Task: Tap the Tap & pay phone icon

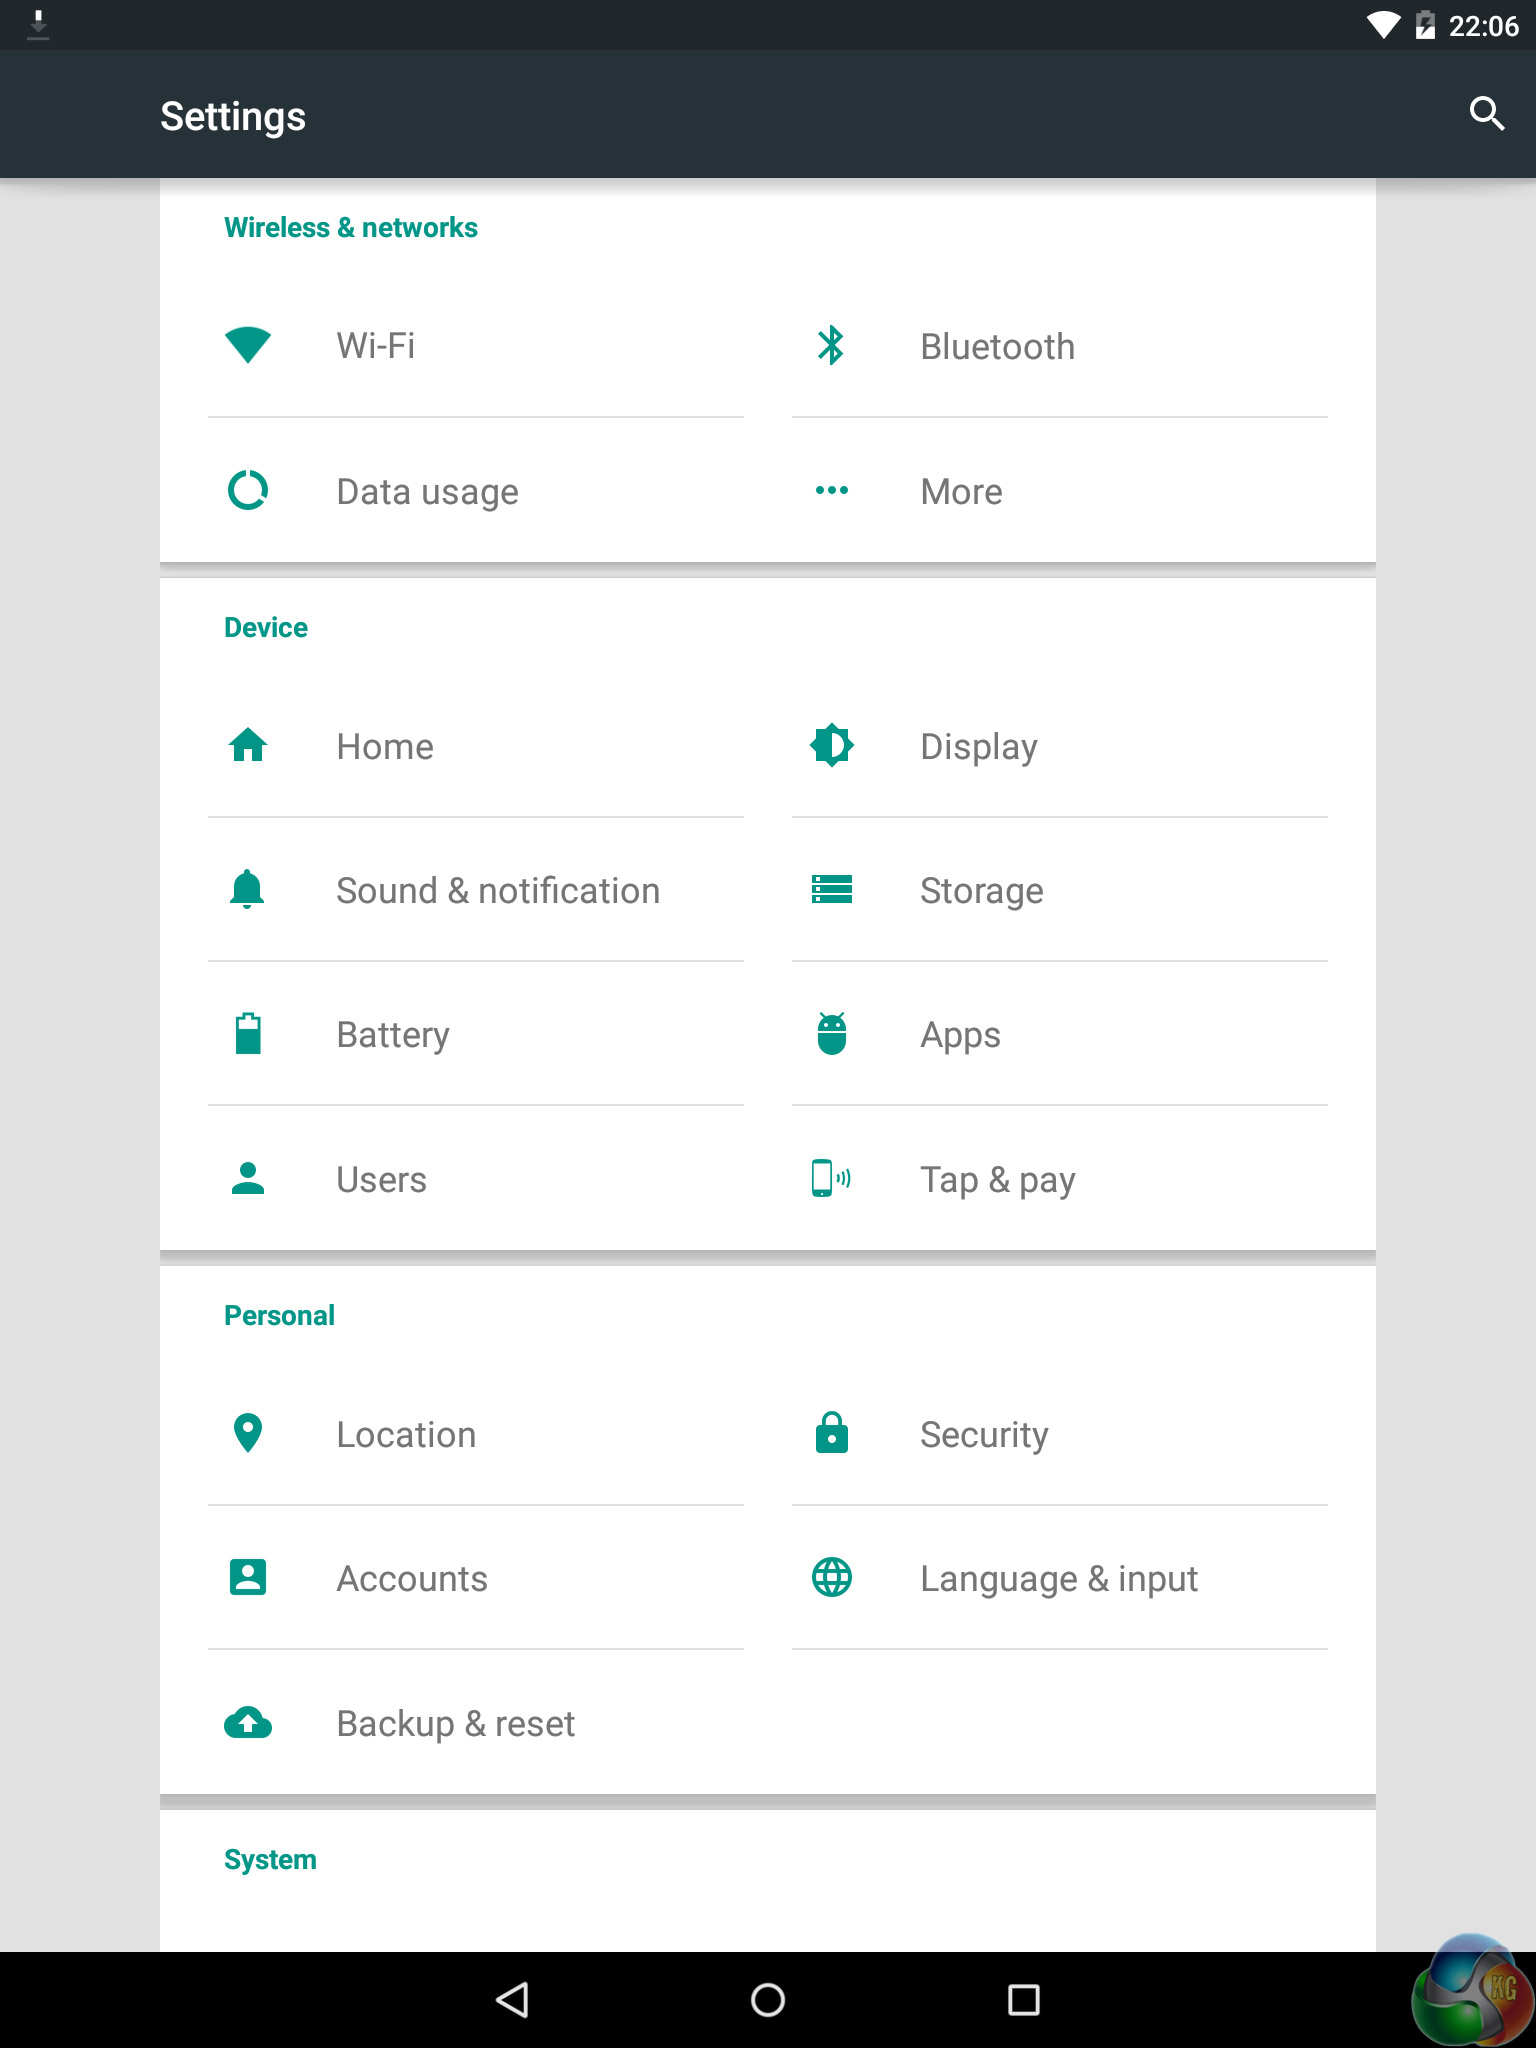Action: click(x=829, y=1179)
